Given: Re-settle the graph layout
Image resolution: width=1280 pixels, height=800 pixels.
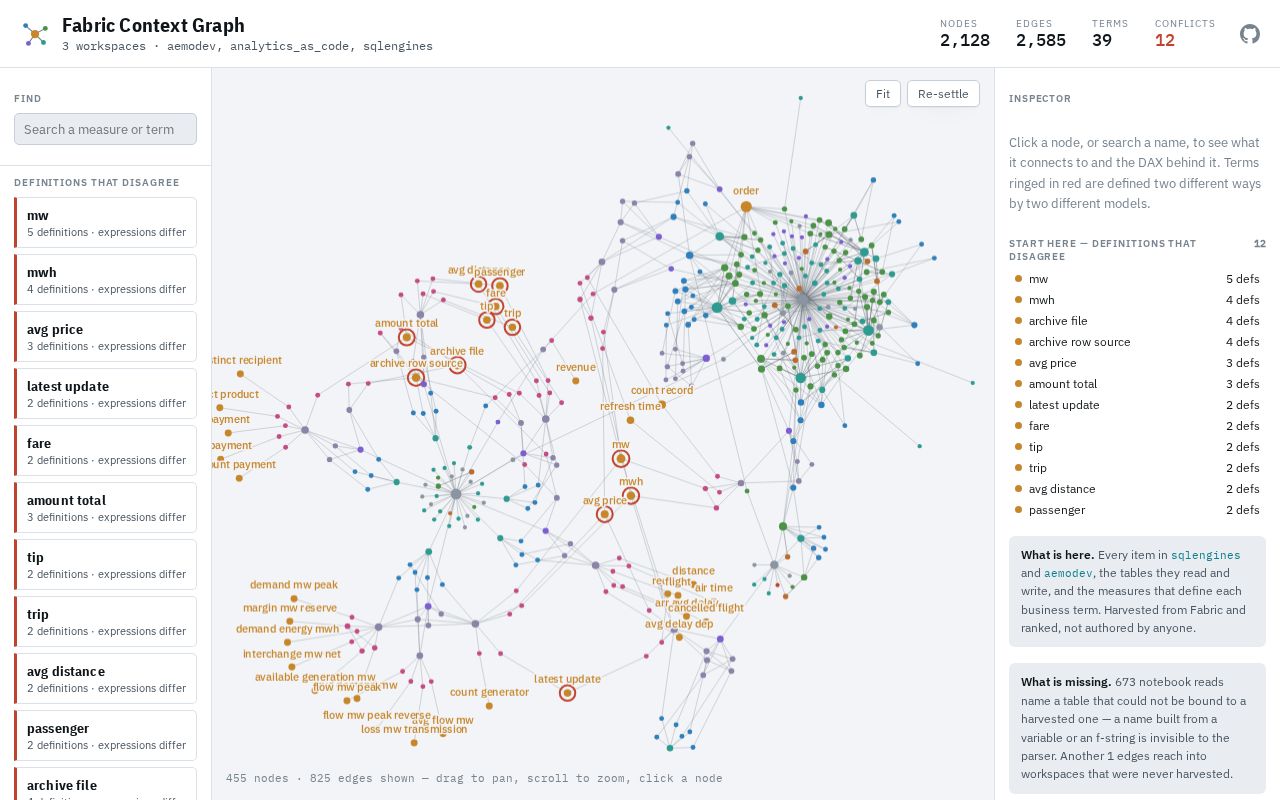Looking at the screenshot, I should (x=943, y=94).
